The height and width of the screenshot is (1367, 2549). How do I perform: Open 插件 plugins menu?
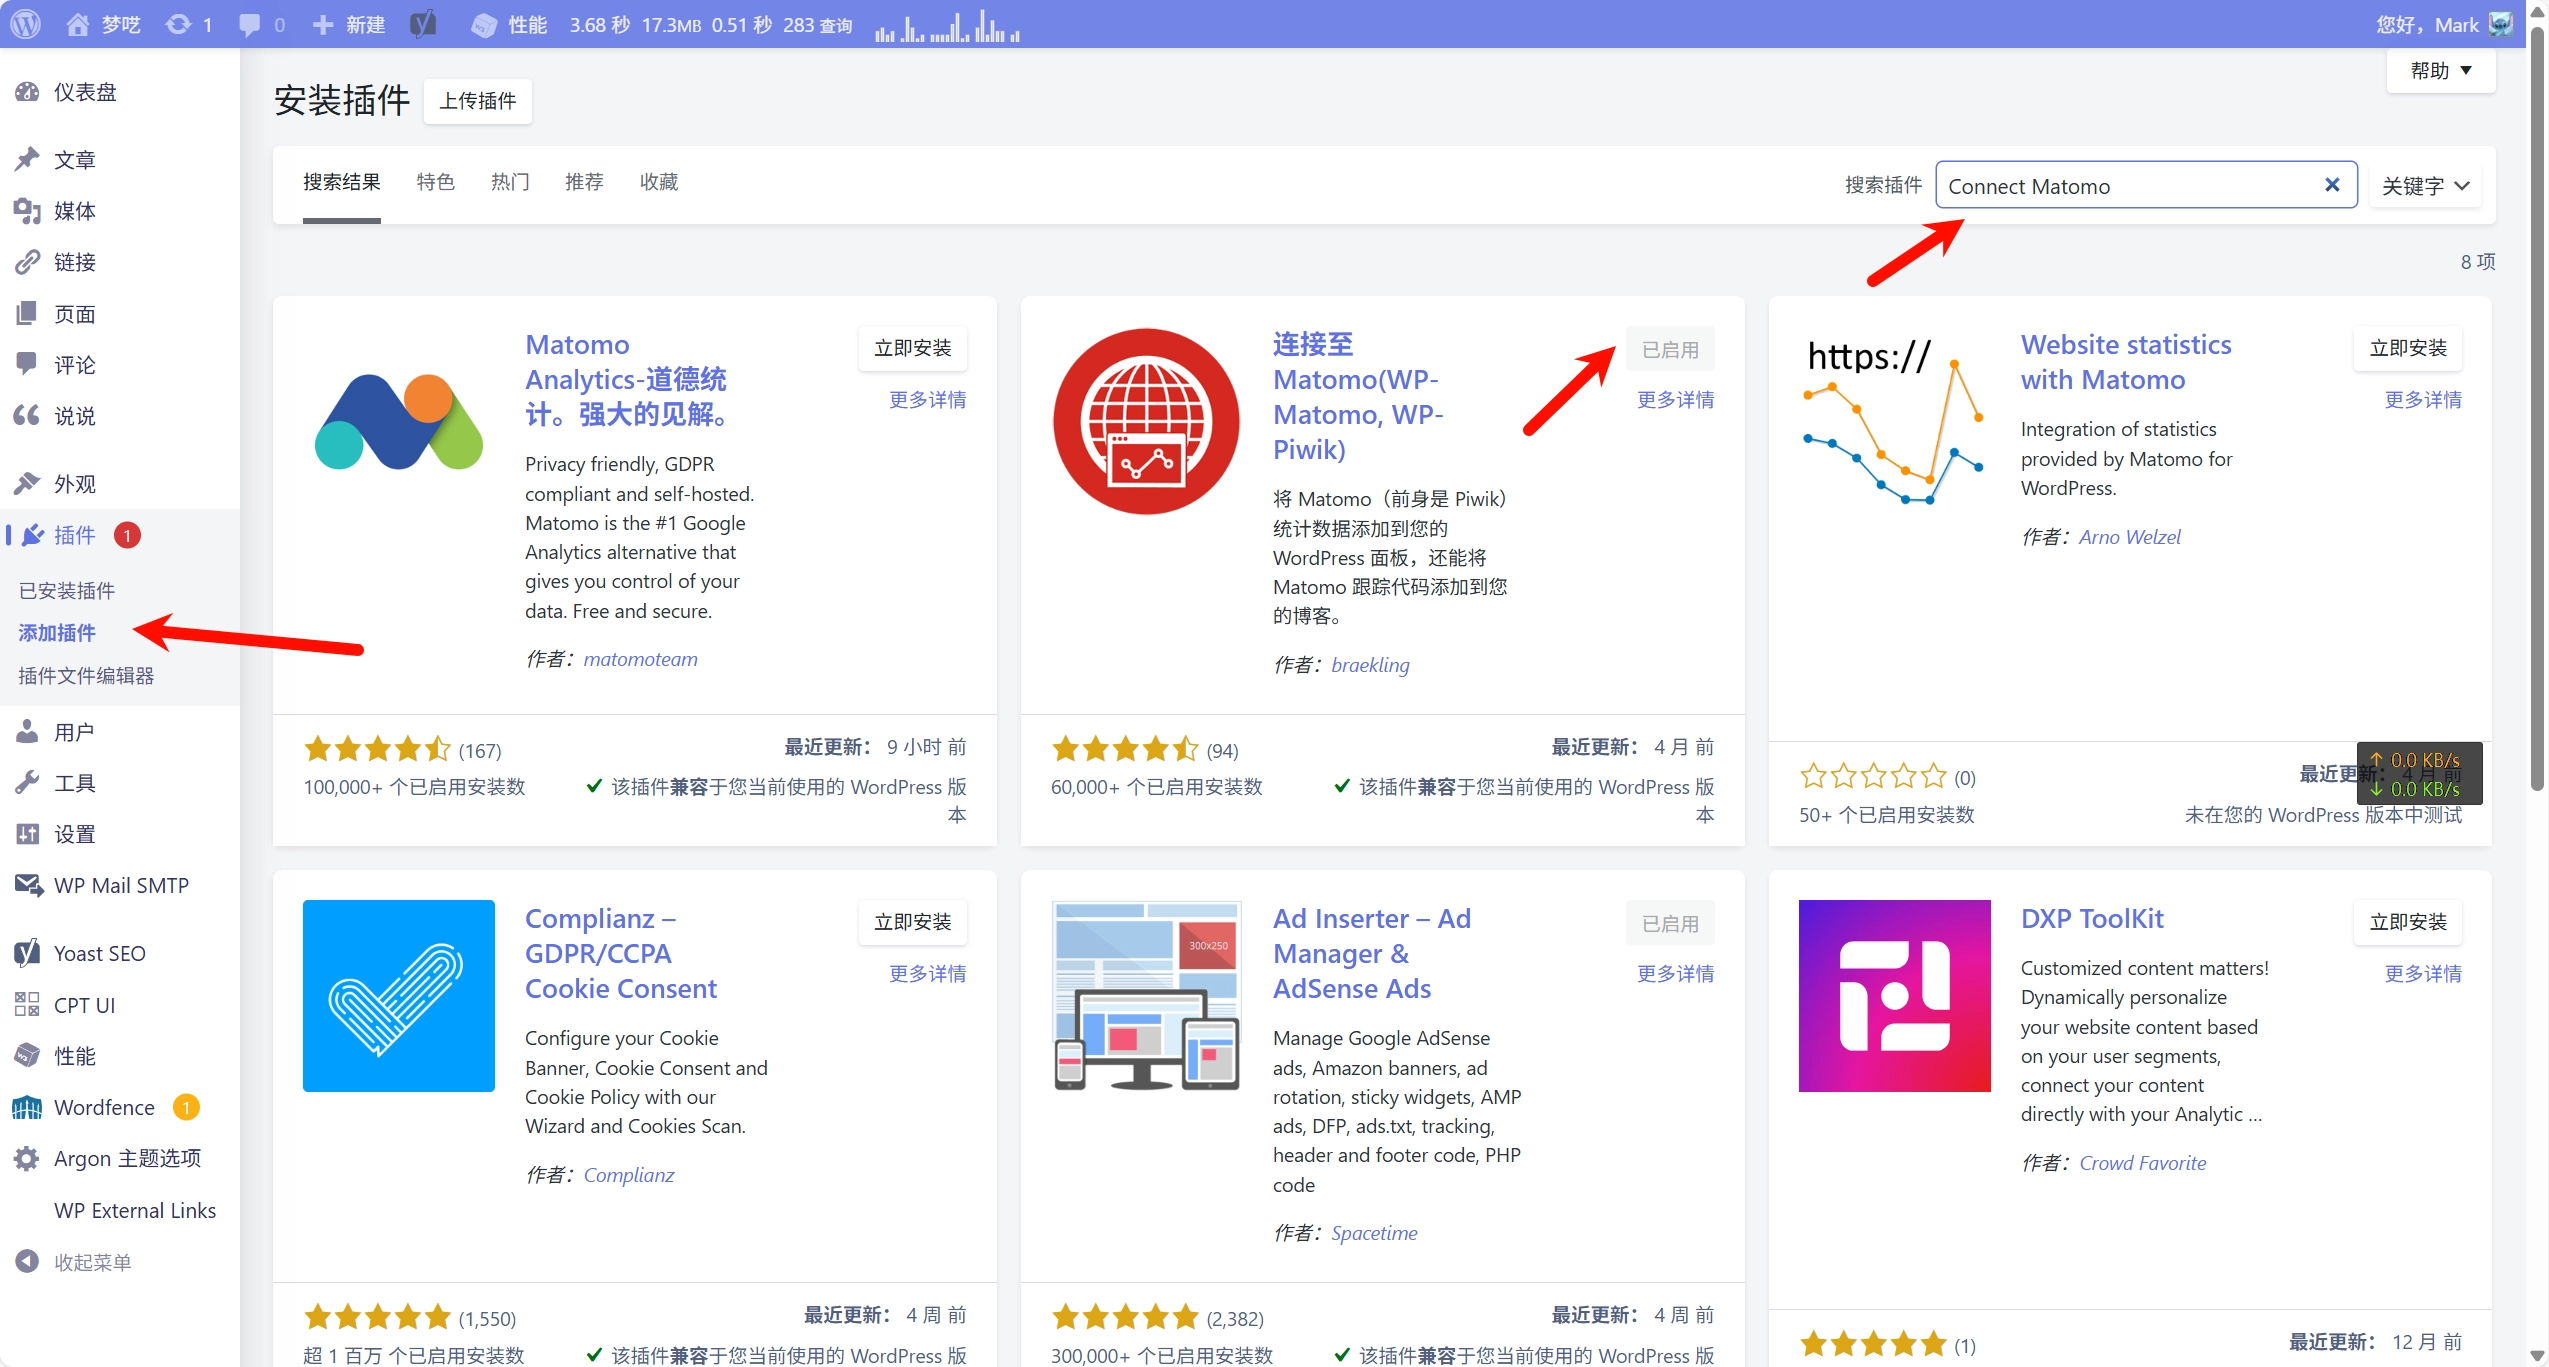[x=74, y=535]
